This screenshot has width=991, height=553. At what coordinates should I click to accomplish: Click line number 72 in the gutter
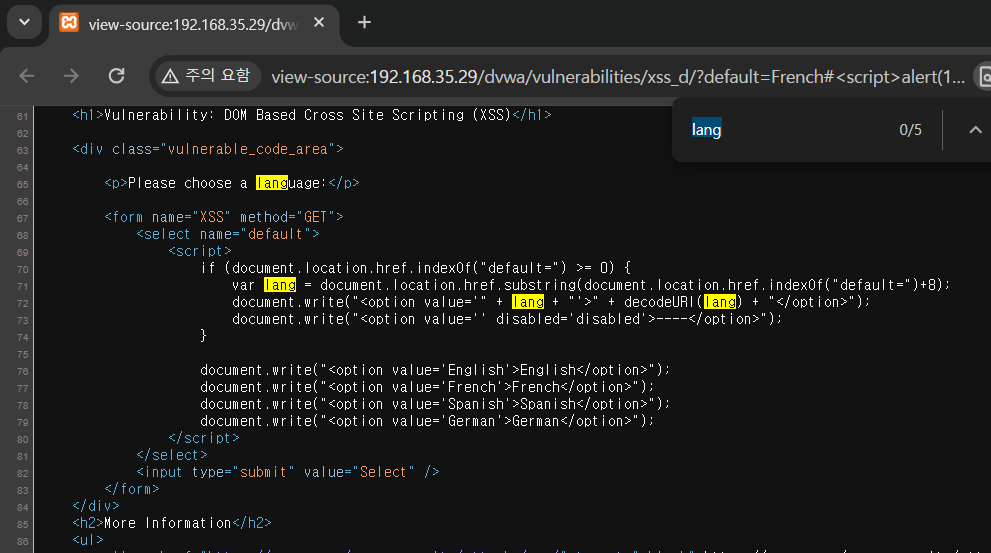click(22, 303)
